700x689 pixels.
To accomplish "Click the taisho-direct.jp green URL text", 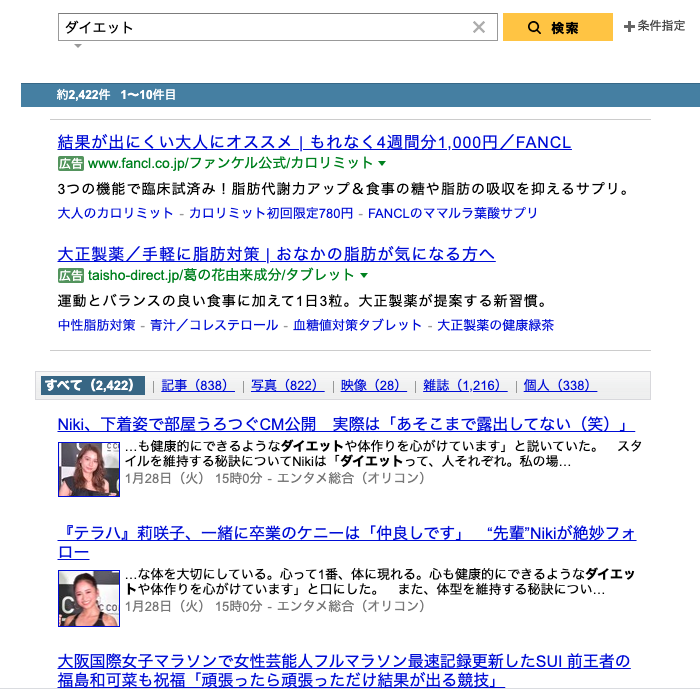I will [221, 276].
